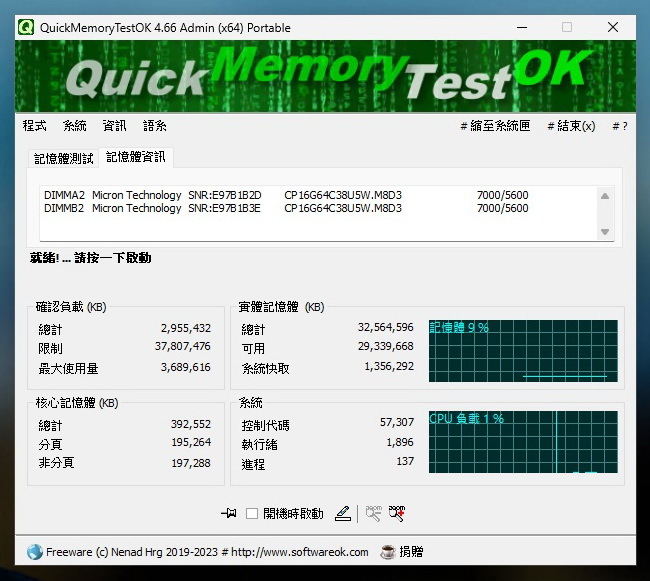Image resolution: width=650 pixels, height=581 pixels.
Task: Open the 系統 menu
Action: coord(75,126)
